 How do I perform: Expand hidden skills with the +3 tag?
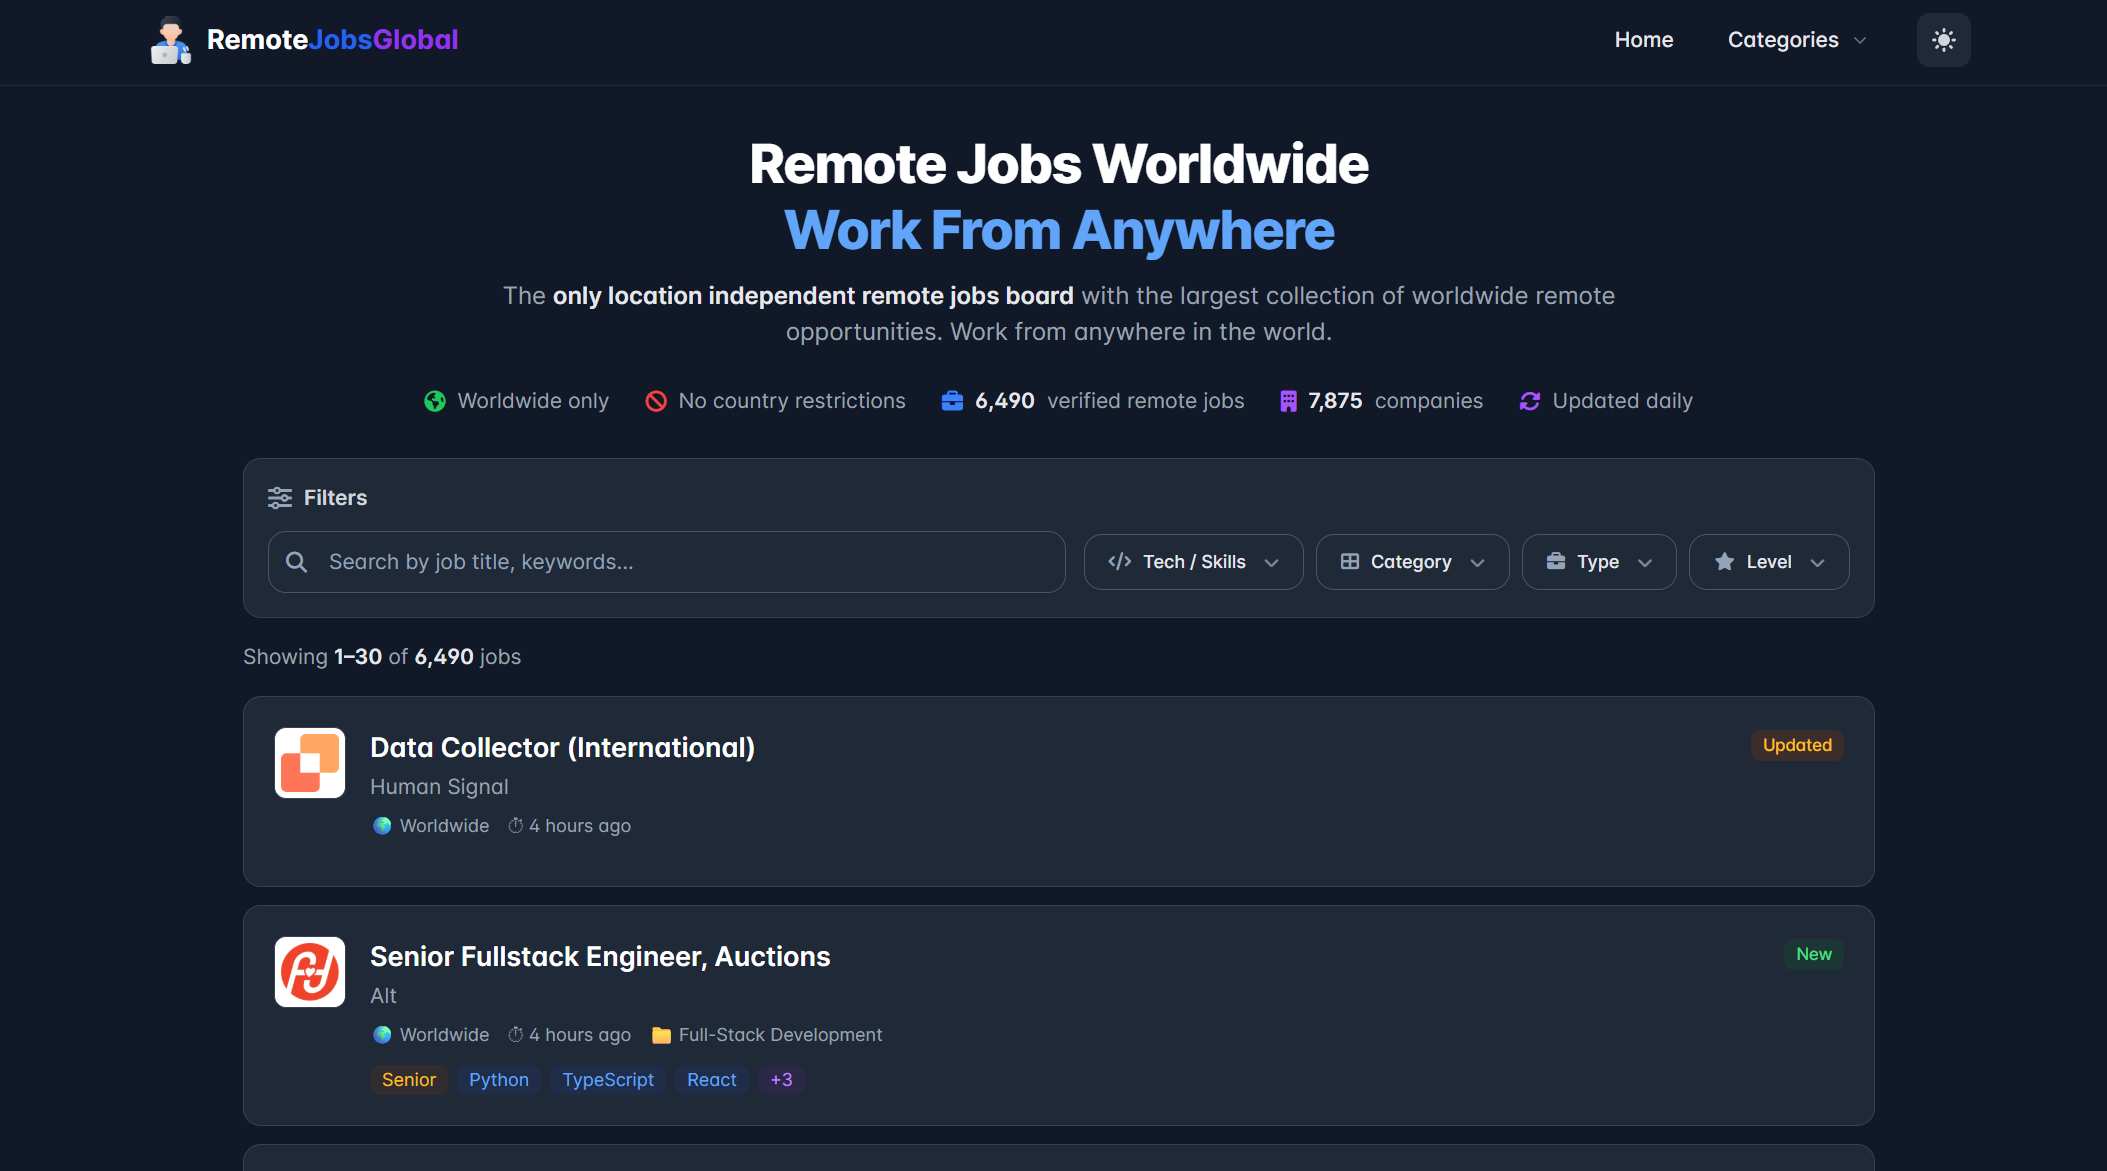781,1080
